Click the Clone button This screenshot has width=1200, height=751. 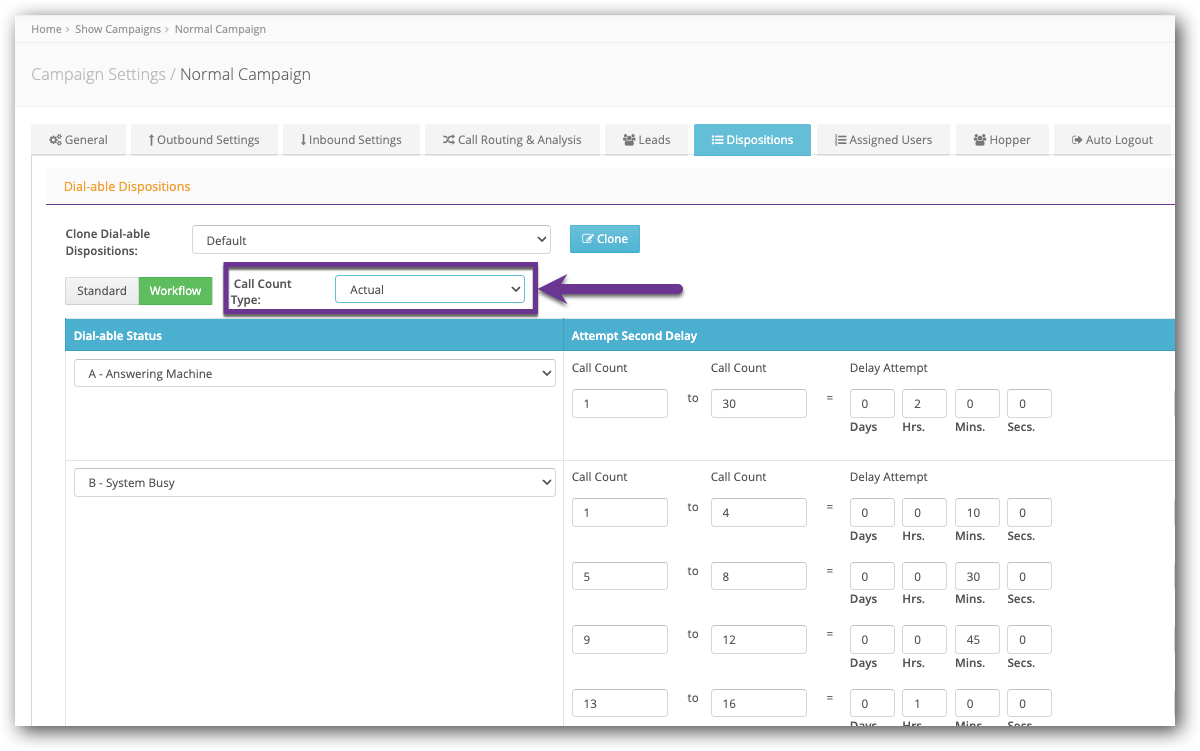(x=604, y=239)
